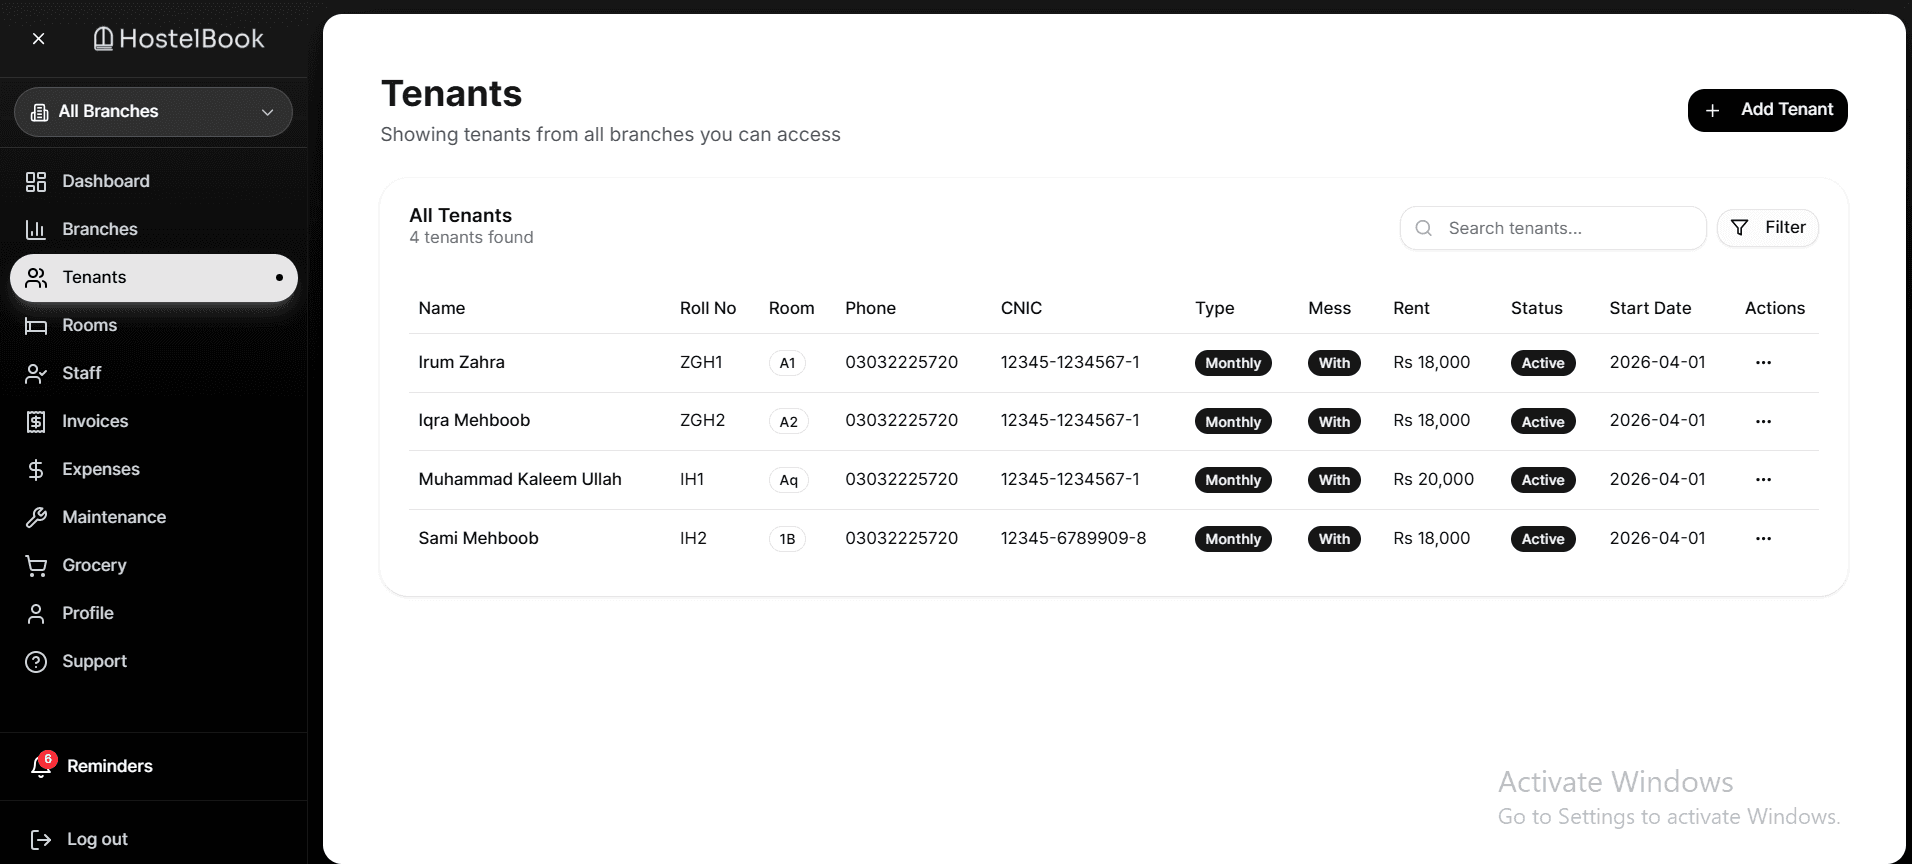
Task: Click the Start Date column header
Action: [x=1650, y=308]
